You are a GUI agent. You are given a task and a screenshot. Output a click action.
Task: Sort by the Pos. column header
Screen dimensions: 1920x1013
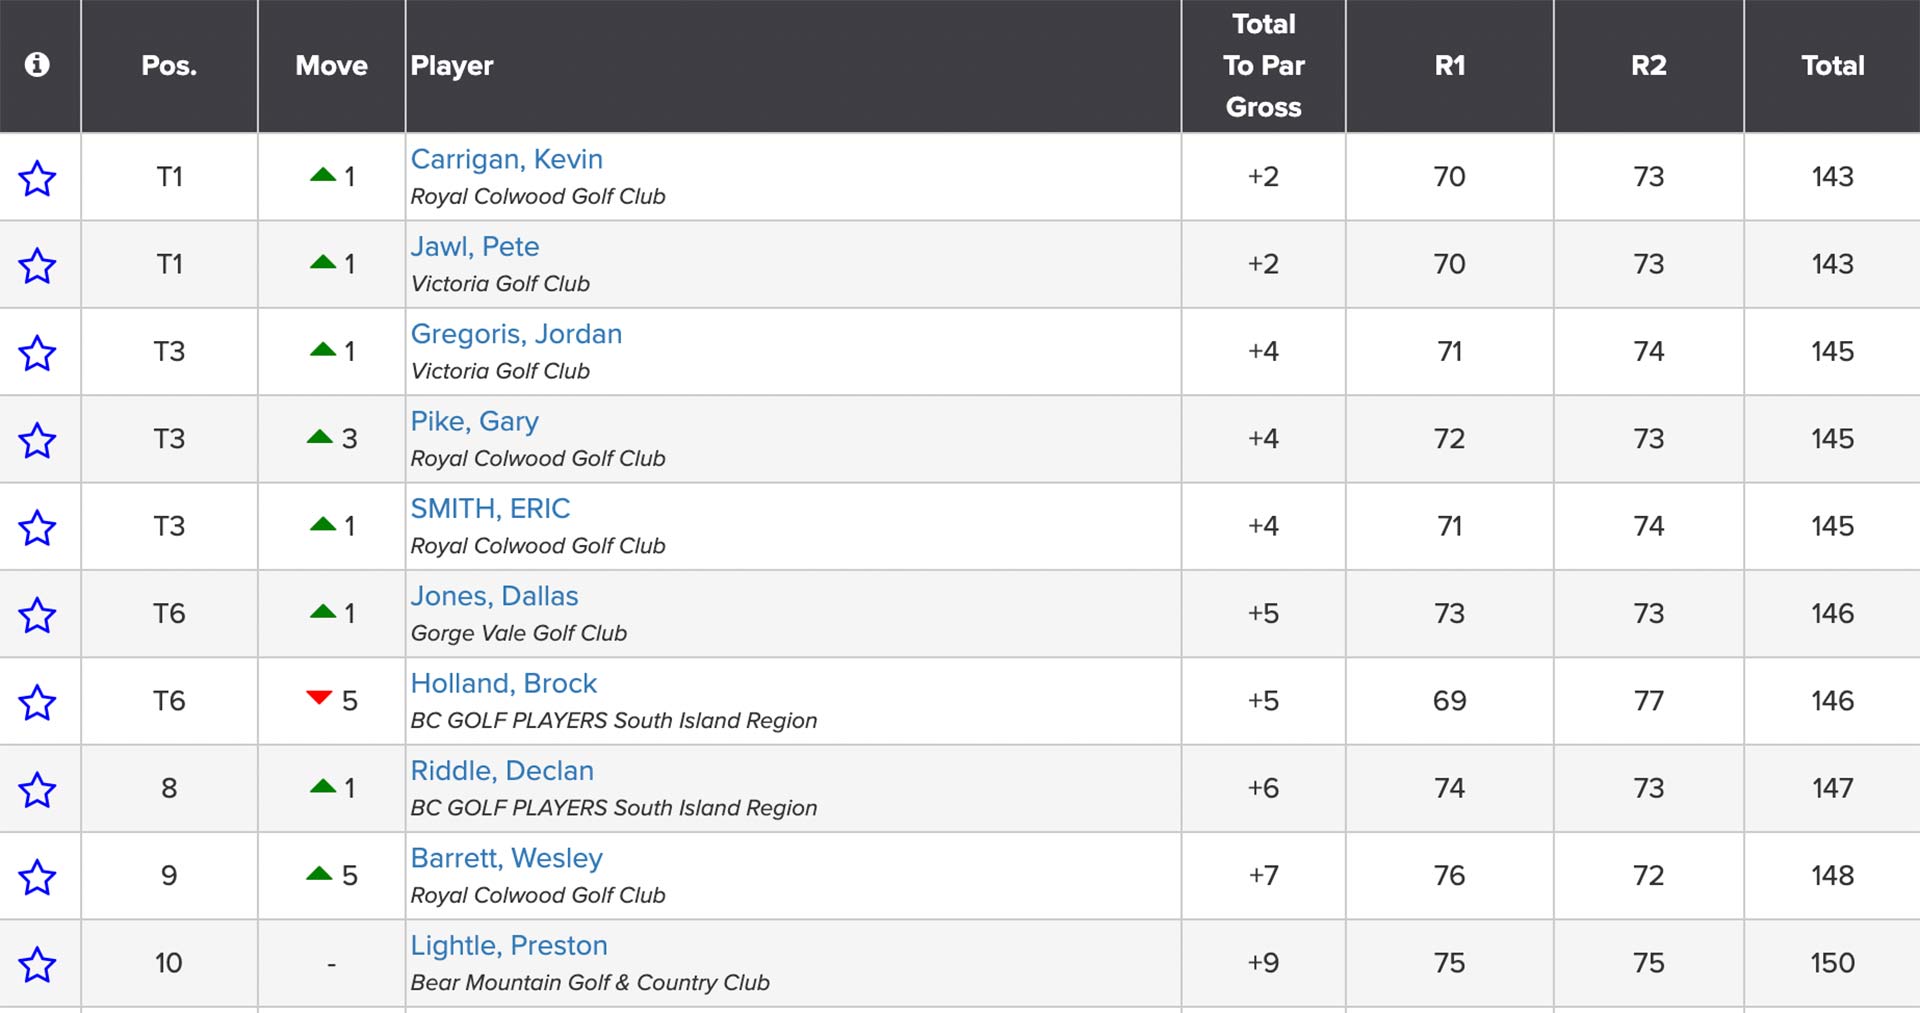[x=169, y=66]
